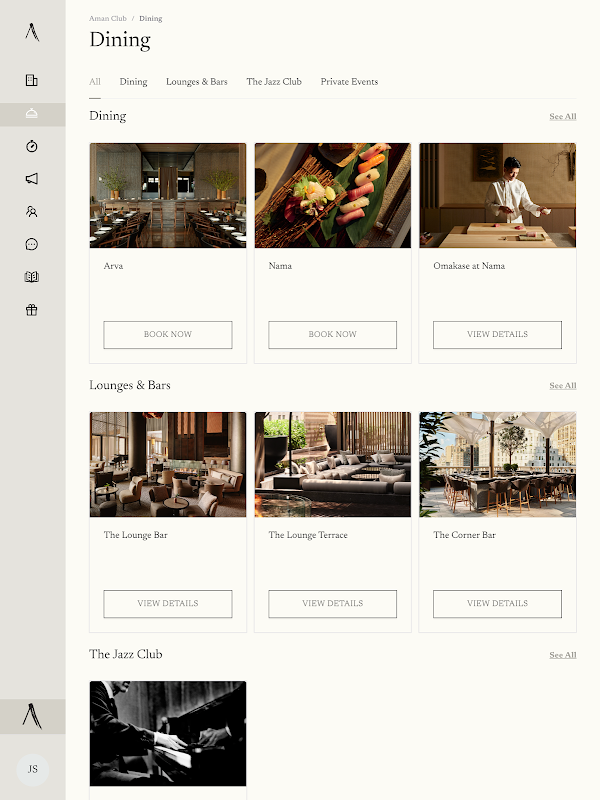This screenshot has width=600, height=800.
Task: Select the All tab
Action: click(95, 82)
